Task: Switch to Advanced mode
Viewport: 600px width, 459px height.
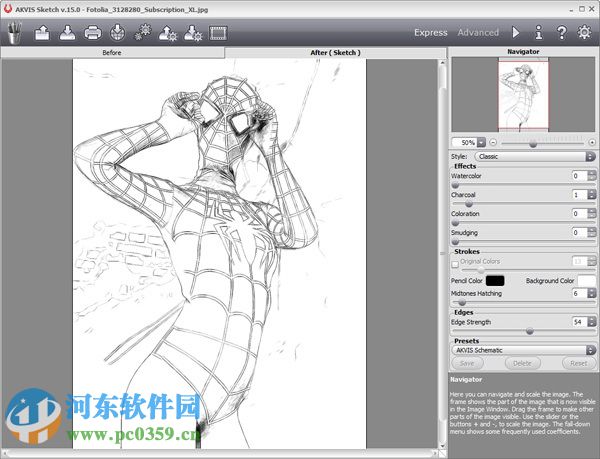Action: pyautogui.click(x=478, y=33)
